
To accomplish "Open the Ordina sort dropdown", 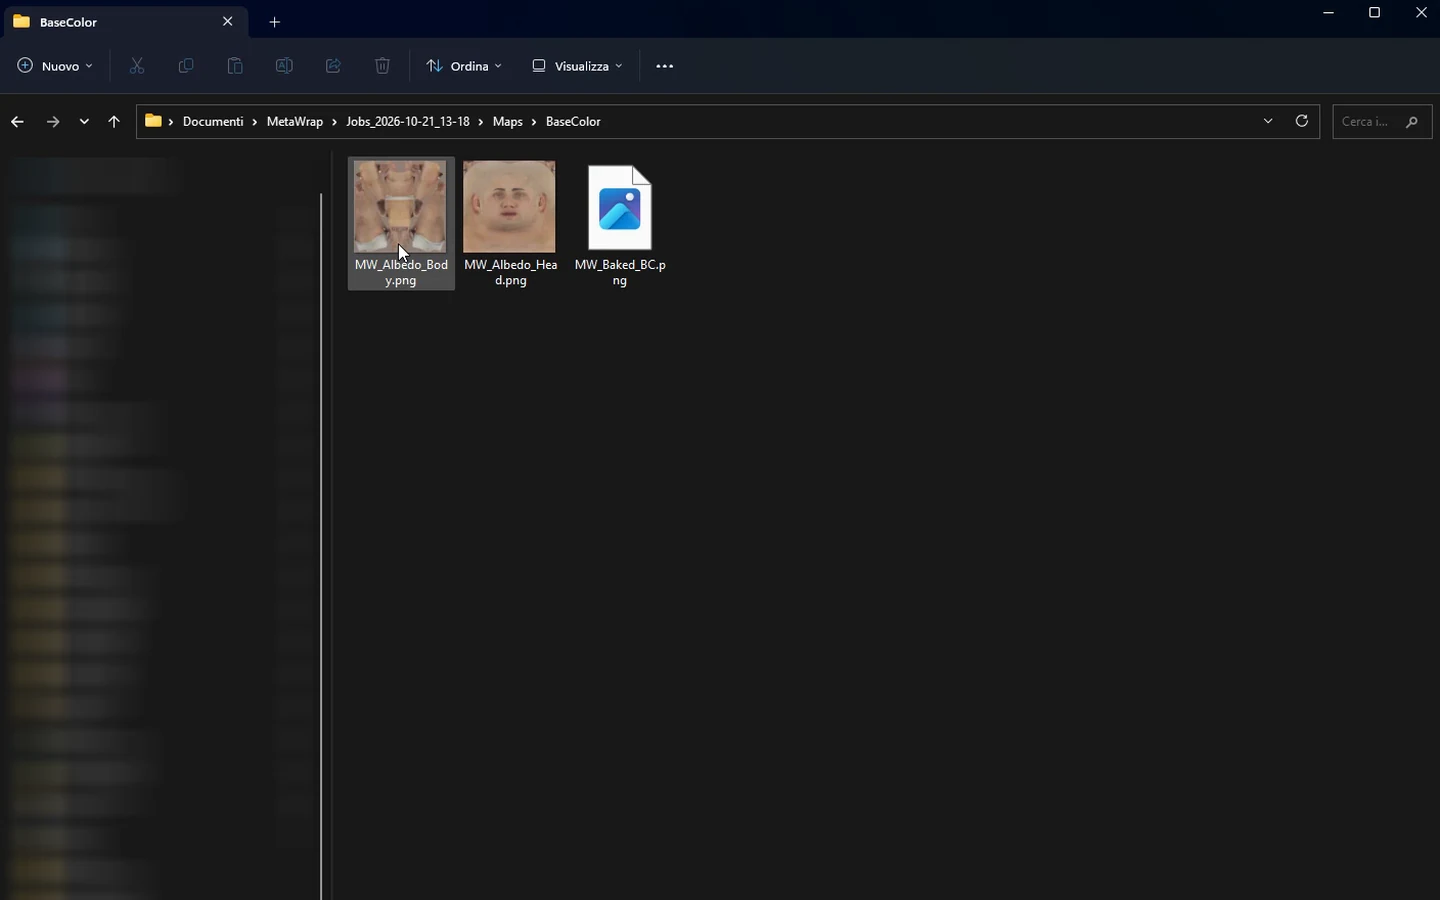I will pyautogui.click(x=464, y=66).
